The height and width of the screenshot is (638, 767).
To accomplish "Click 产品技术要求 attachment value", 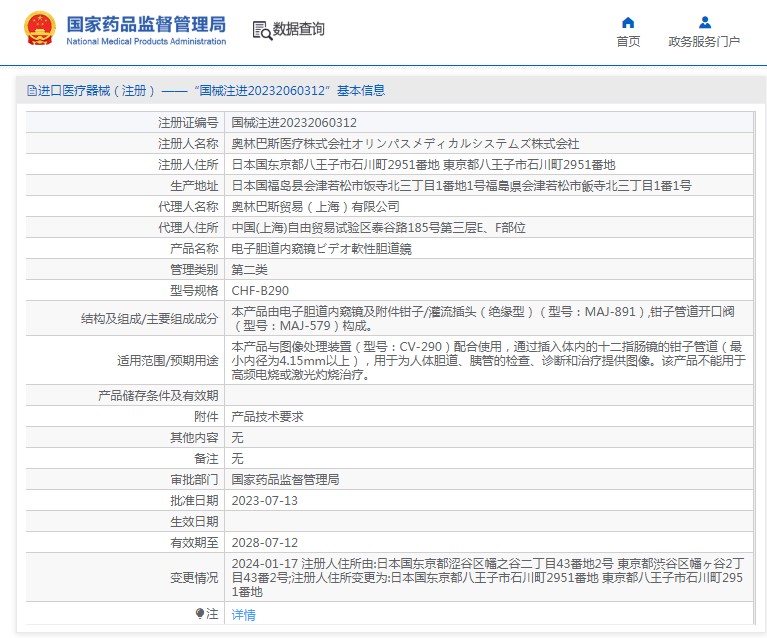I will tap(268, 417).
